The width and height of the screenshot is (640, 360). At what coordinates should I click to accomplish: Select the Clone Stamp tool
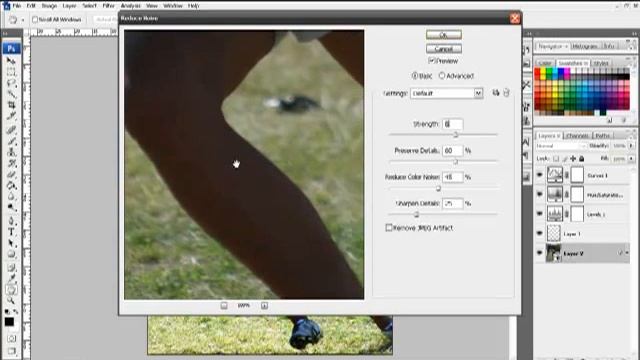tap(11, 152)
